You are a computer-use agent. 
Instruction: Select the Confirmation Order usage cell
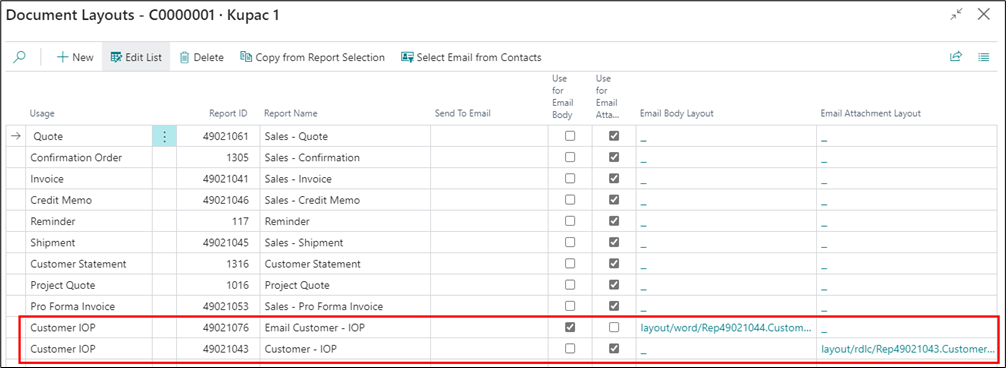(x=89, y=157)
